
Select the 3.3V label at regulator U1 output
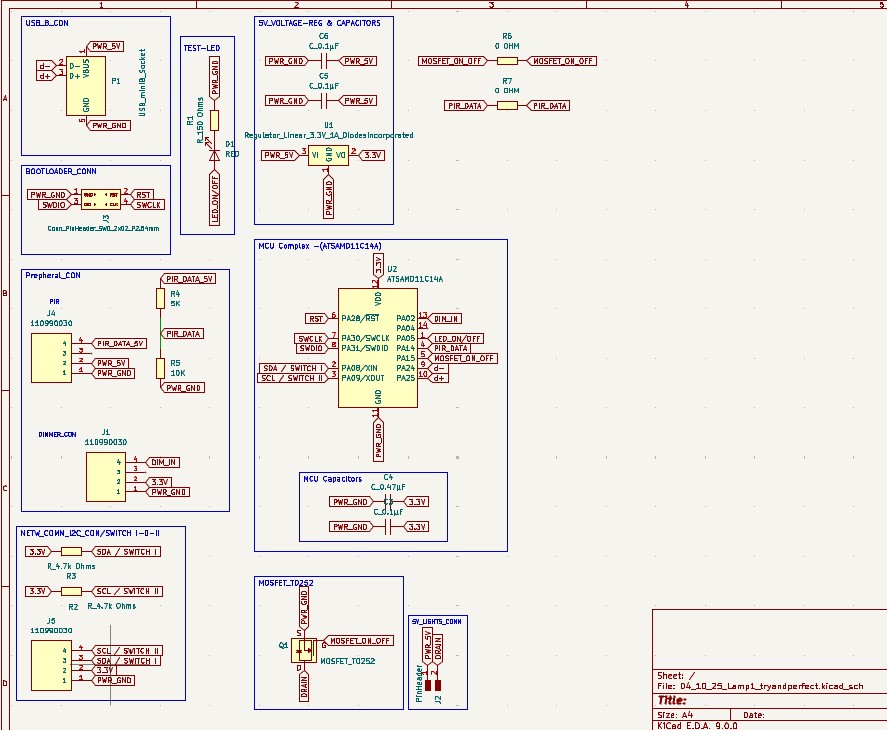point(372,155)
